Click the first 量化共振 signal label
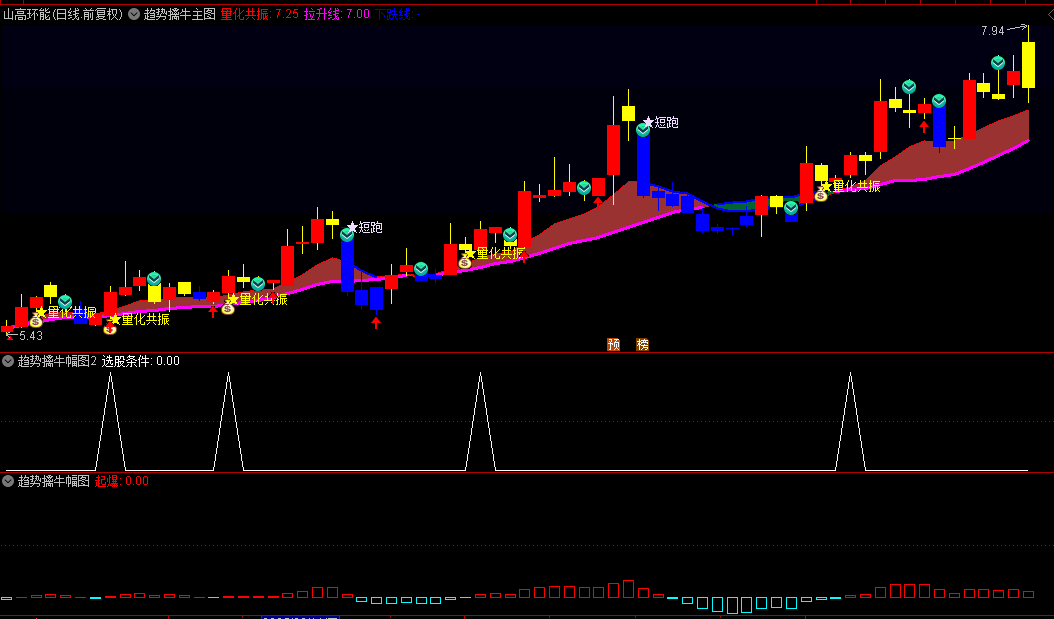This screenshot has width=1054, height=619. coord(72,312)
